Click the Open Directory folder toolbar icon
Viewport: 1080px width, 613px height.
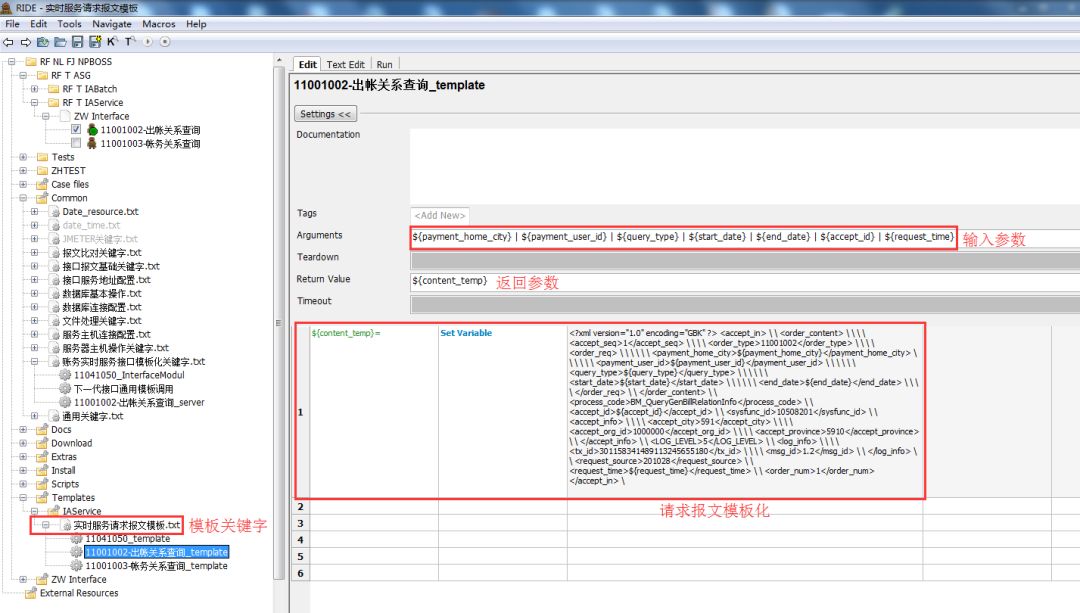point(60,42)
